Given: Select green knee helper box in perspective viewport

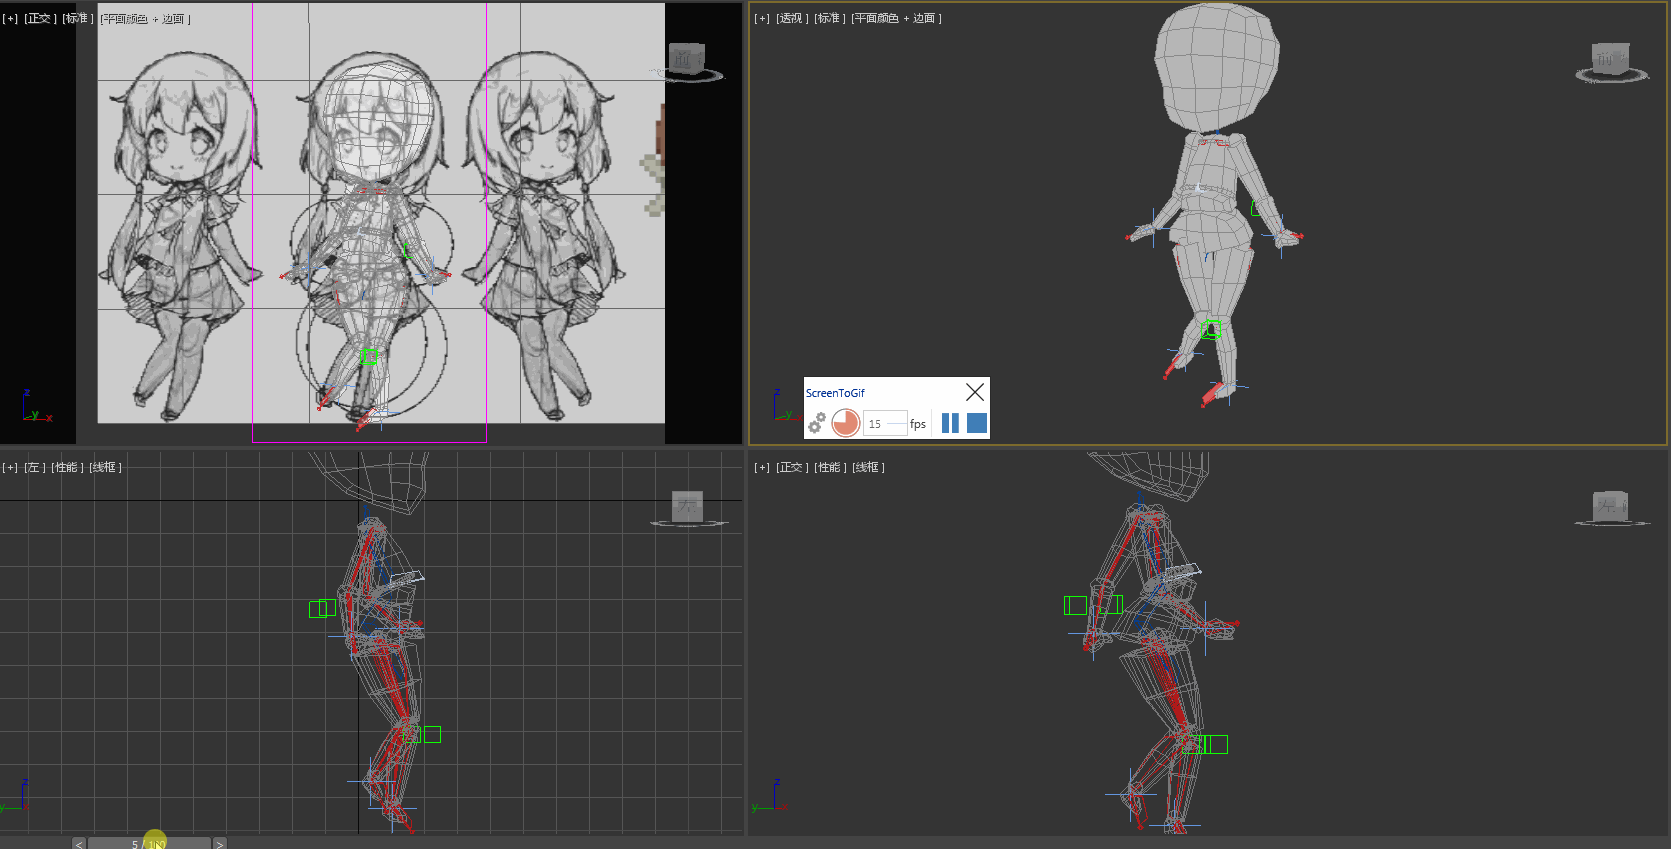Looking at the screenshot, I should [x=1213, y=329].
